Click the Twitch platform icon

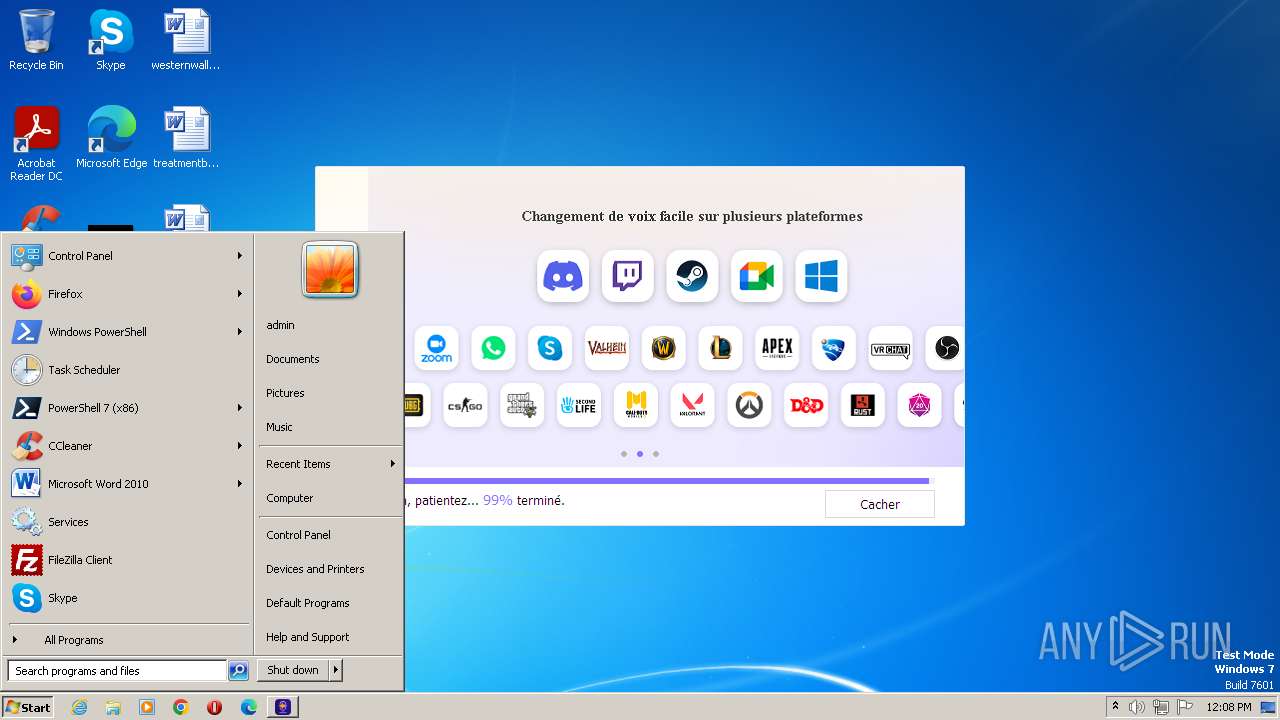(628, 276)
